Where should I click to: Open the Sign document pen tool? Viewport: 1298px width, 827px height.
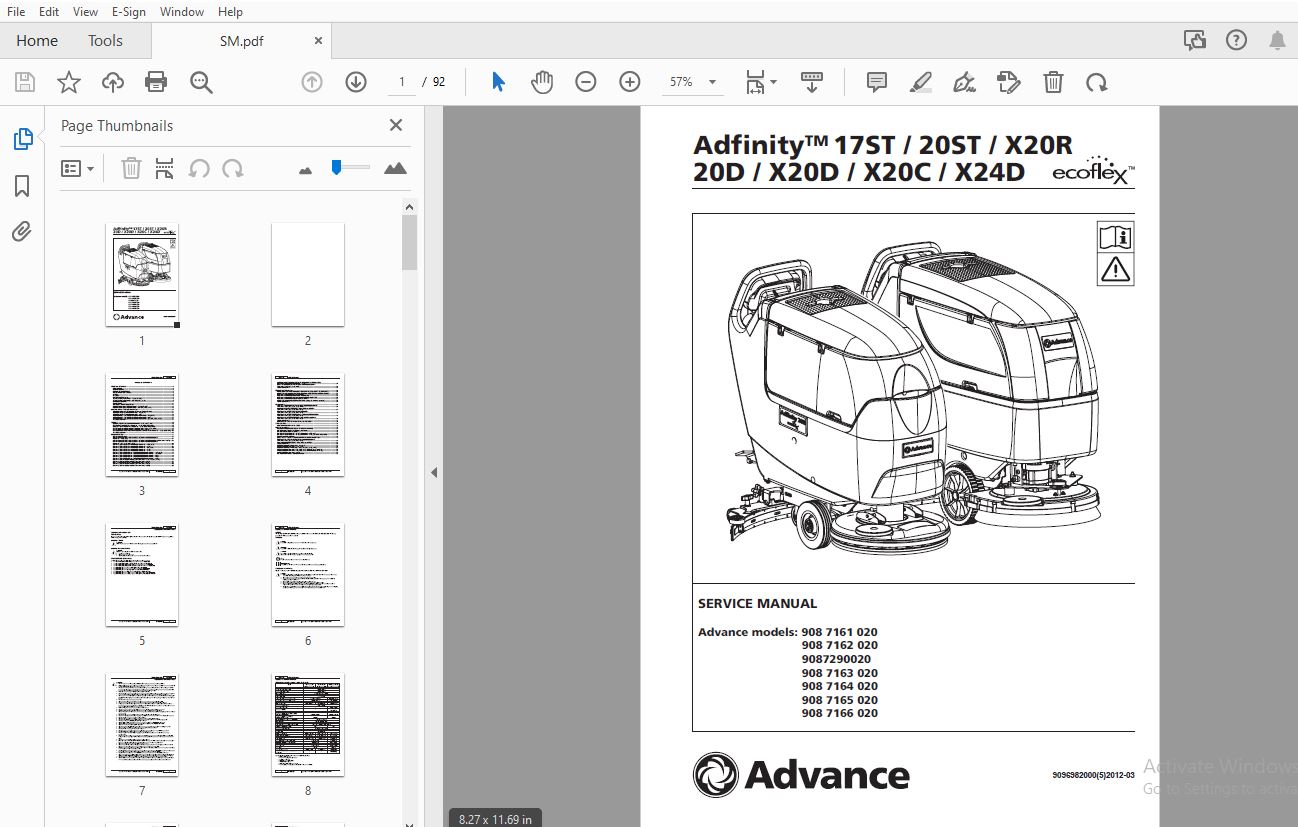point(965,82)
